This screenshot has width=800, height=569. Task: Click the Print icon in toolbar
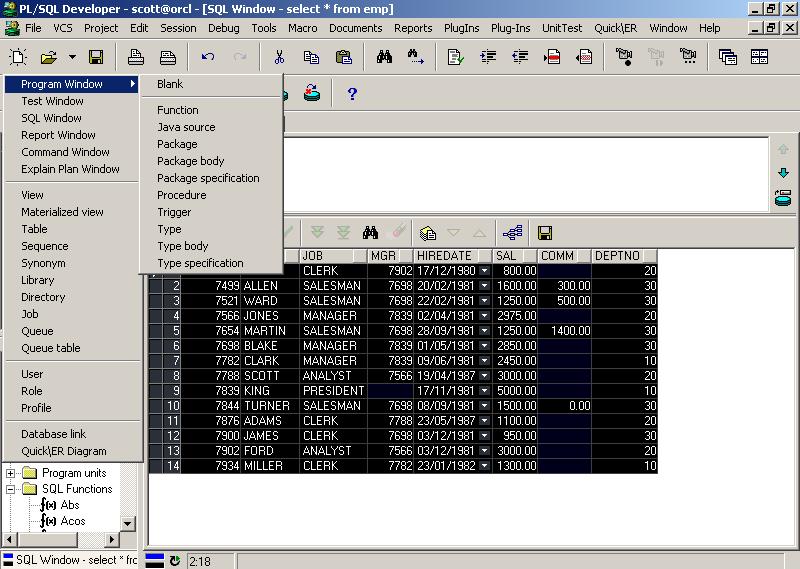[x=135, y=57]
